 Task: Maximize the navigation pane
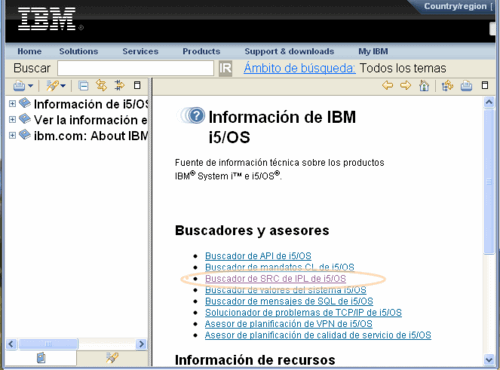pyautogui.click(x=137, y=85)
